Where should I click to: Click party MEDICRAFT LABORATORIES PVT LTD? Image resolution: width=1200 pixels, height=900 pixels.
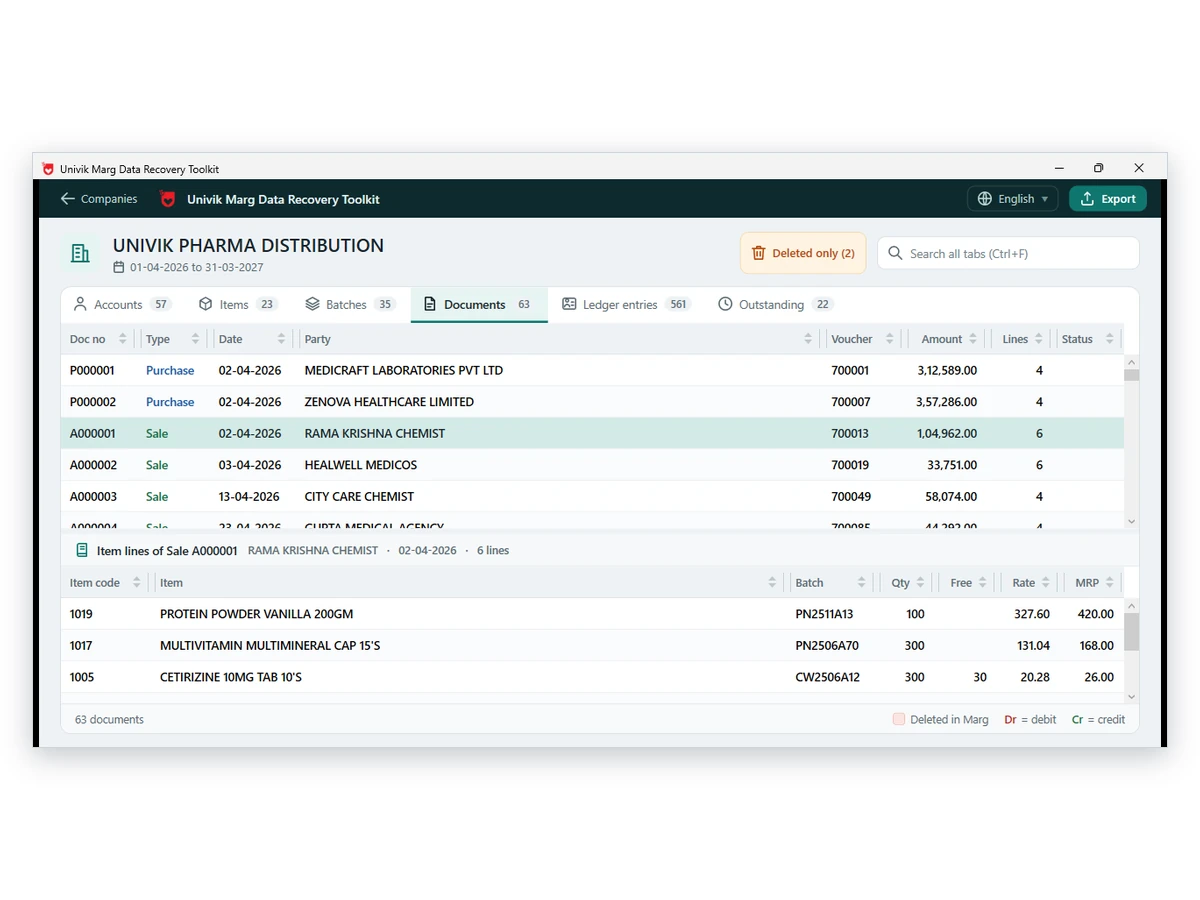pos(404,370)
